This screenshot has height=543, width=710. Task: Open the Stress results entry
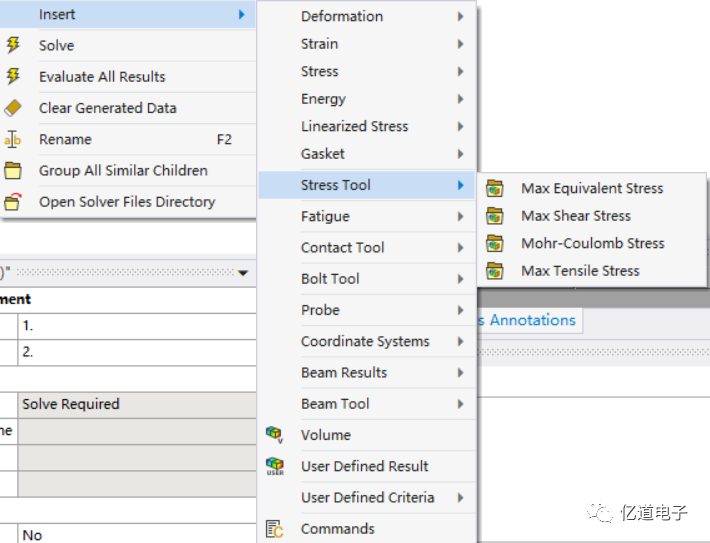point(367,72)
